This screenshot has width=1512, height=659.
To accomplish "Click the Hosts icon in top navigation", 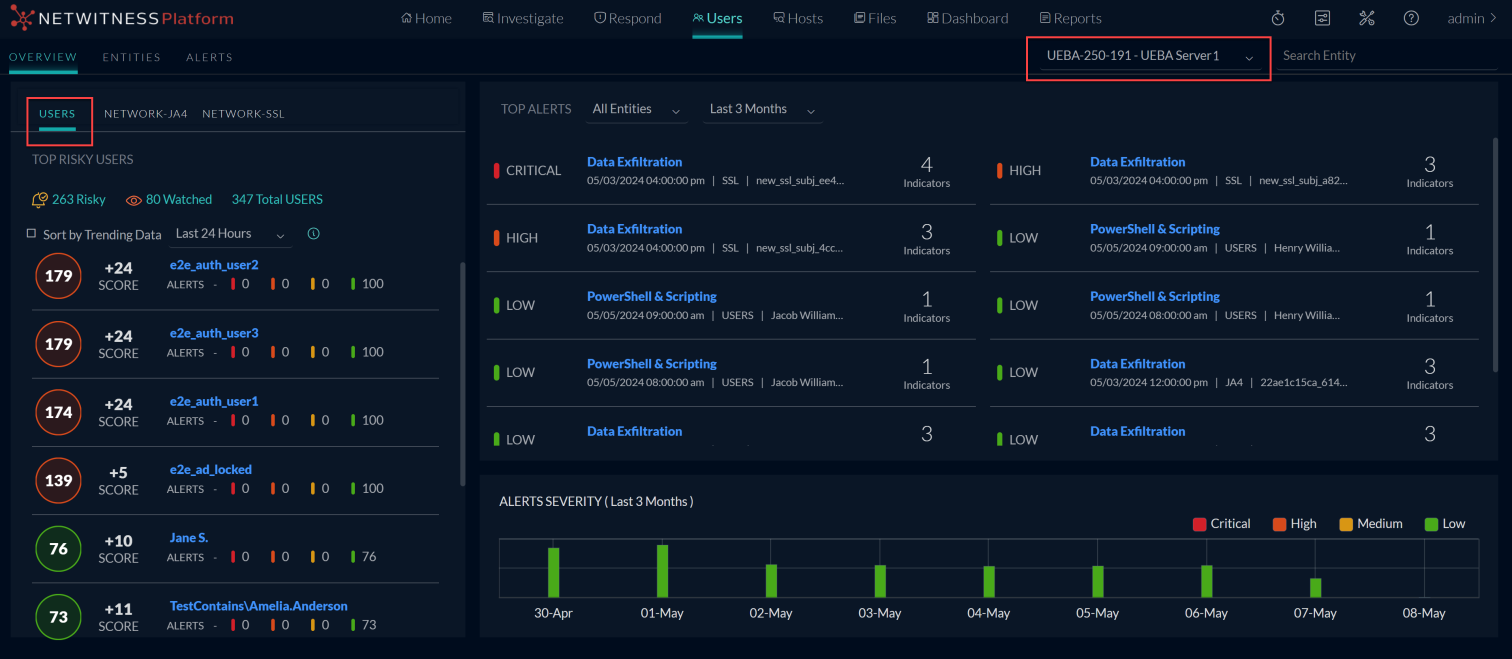I will tap(778, 18).
